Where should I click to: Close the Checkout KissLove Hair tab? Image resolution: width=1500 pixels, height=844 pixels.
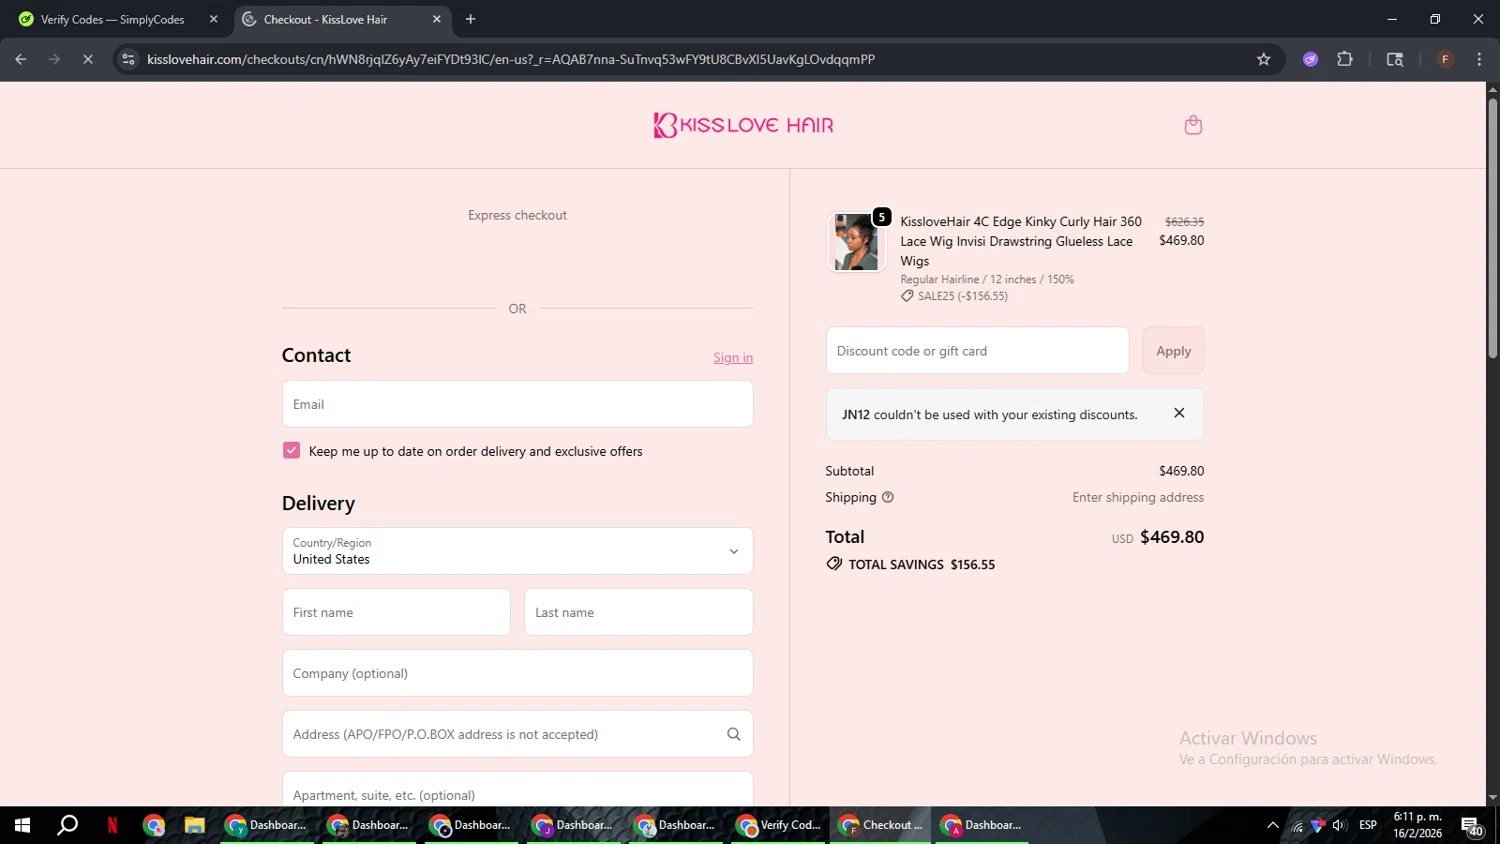[x=436, y=19]
